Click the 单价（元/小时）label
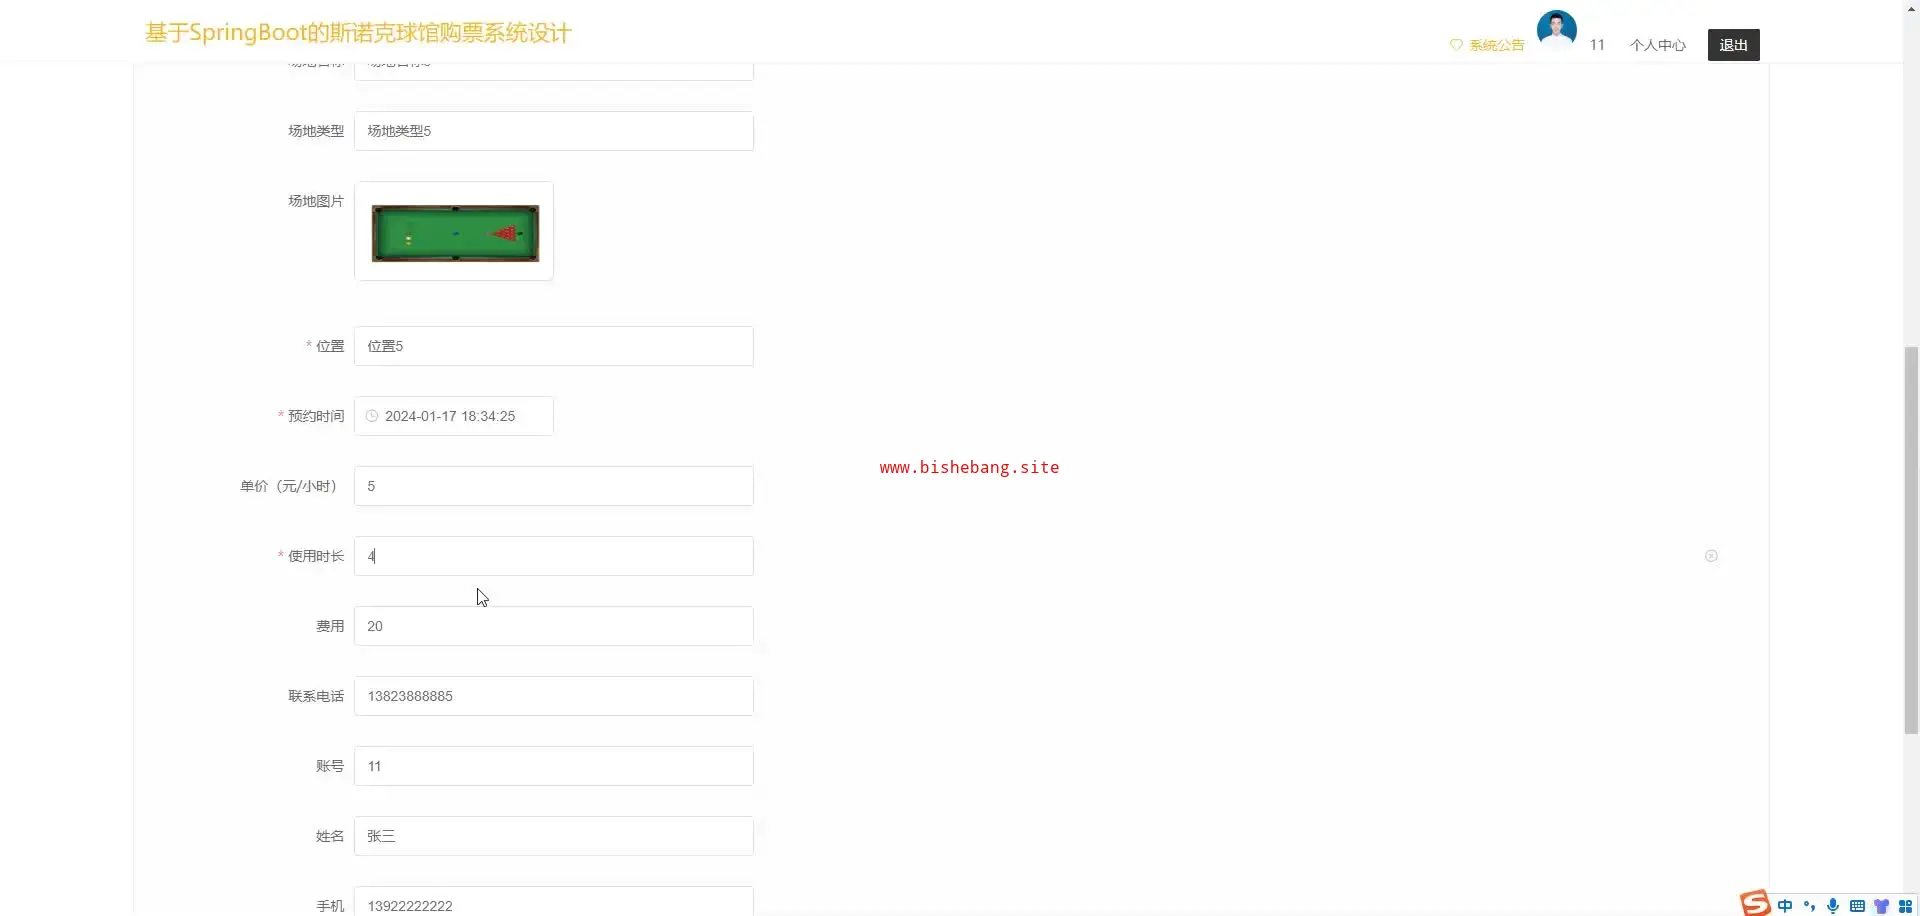Viewport: 1920px width, 916px height. (x=291, y=486)
